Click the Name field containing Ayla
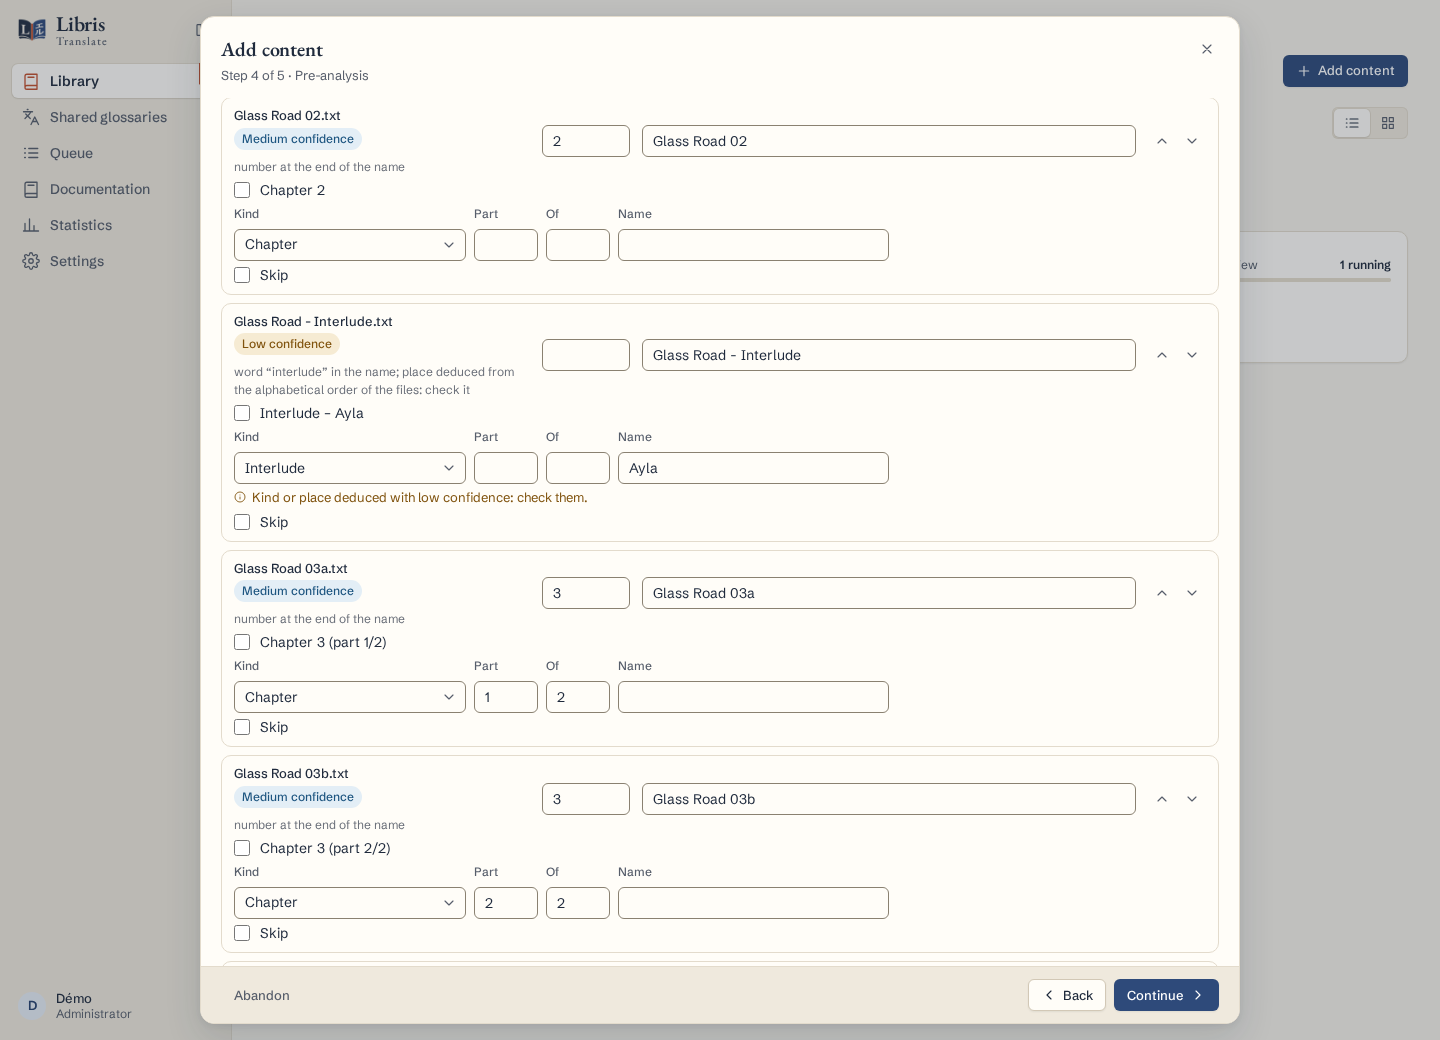 coord(753,468)
